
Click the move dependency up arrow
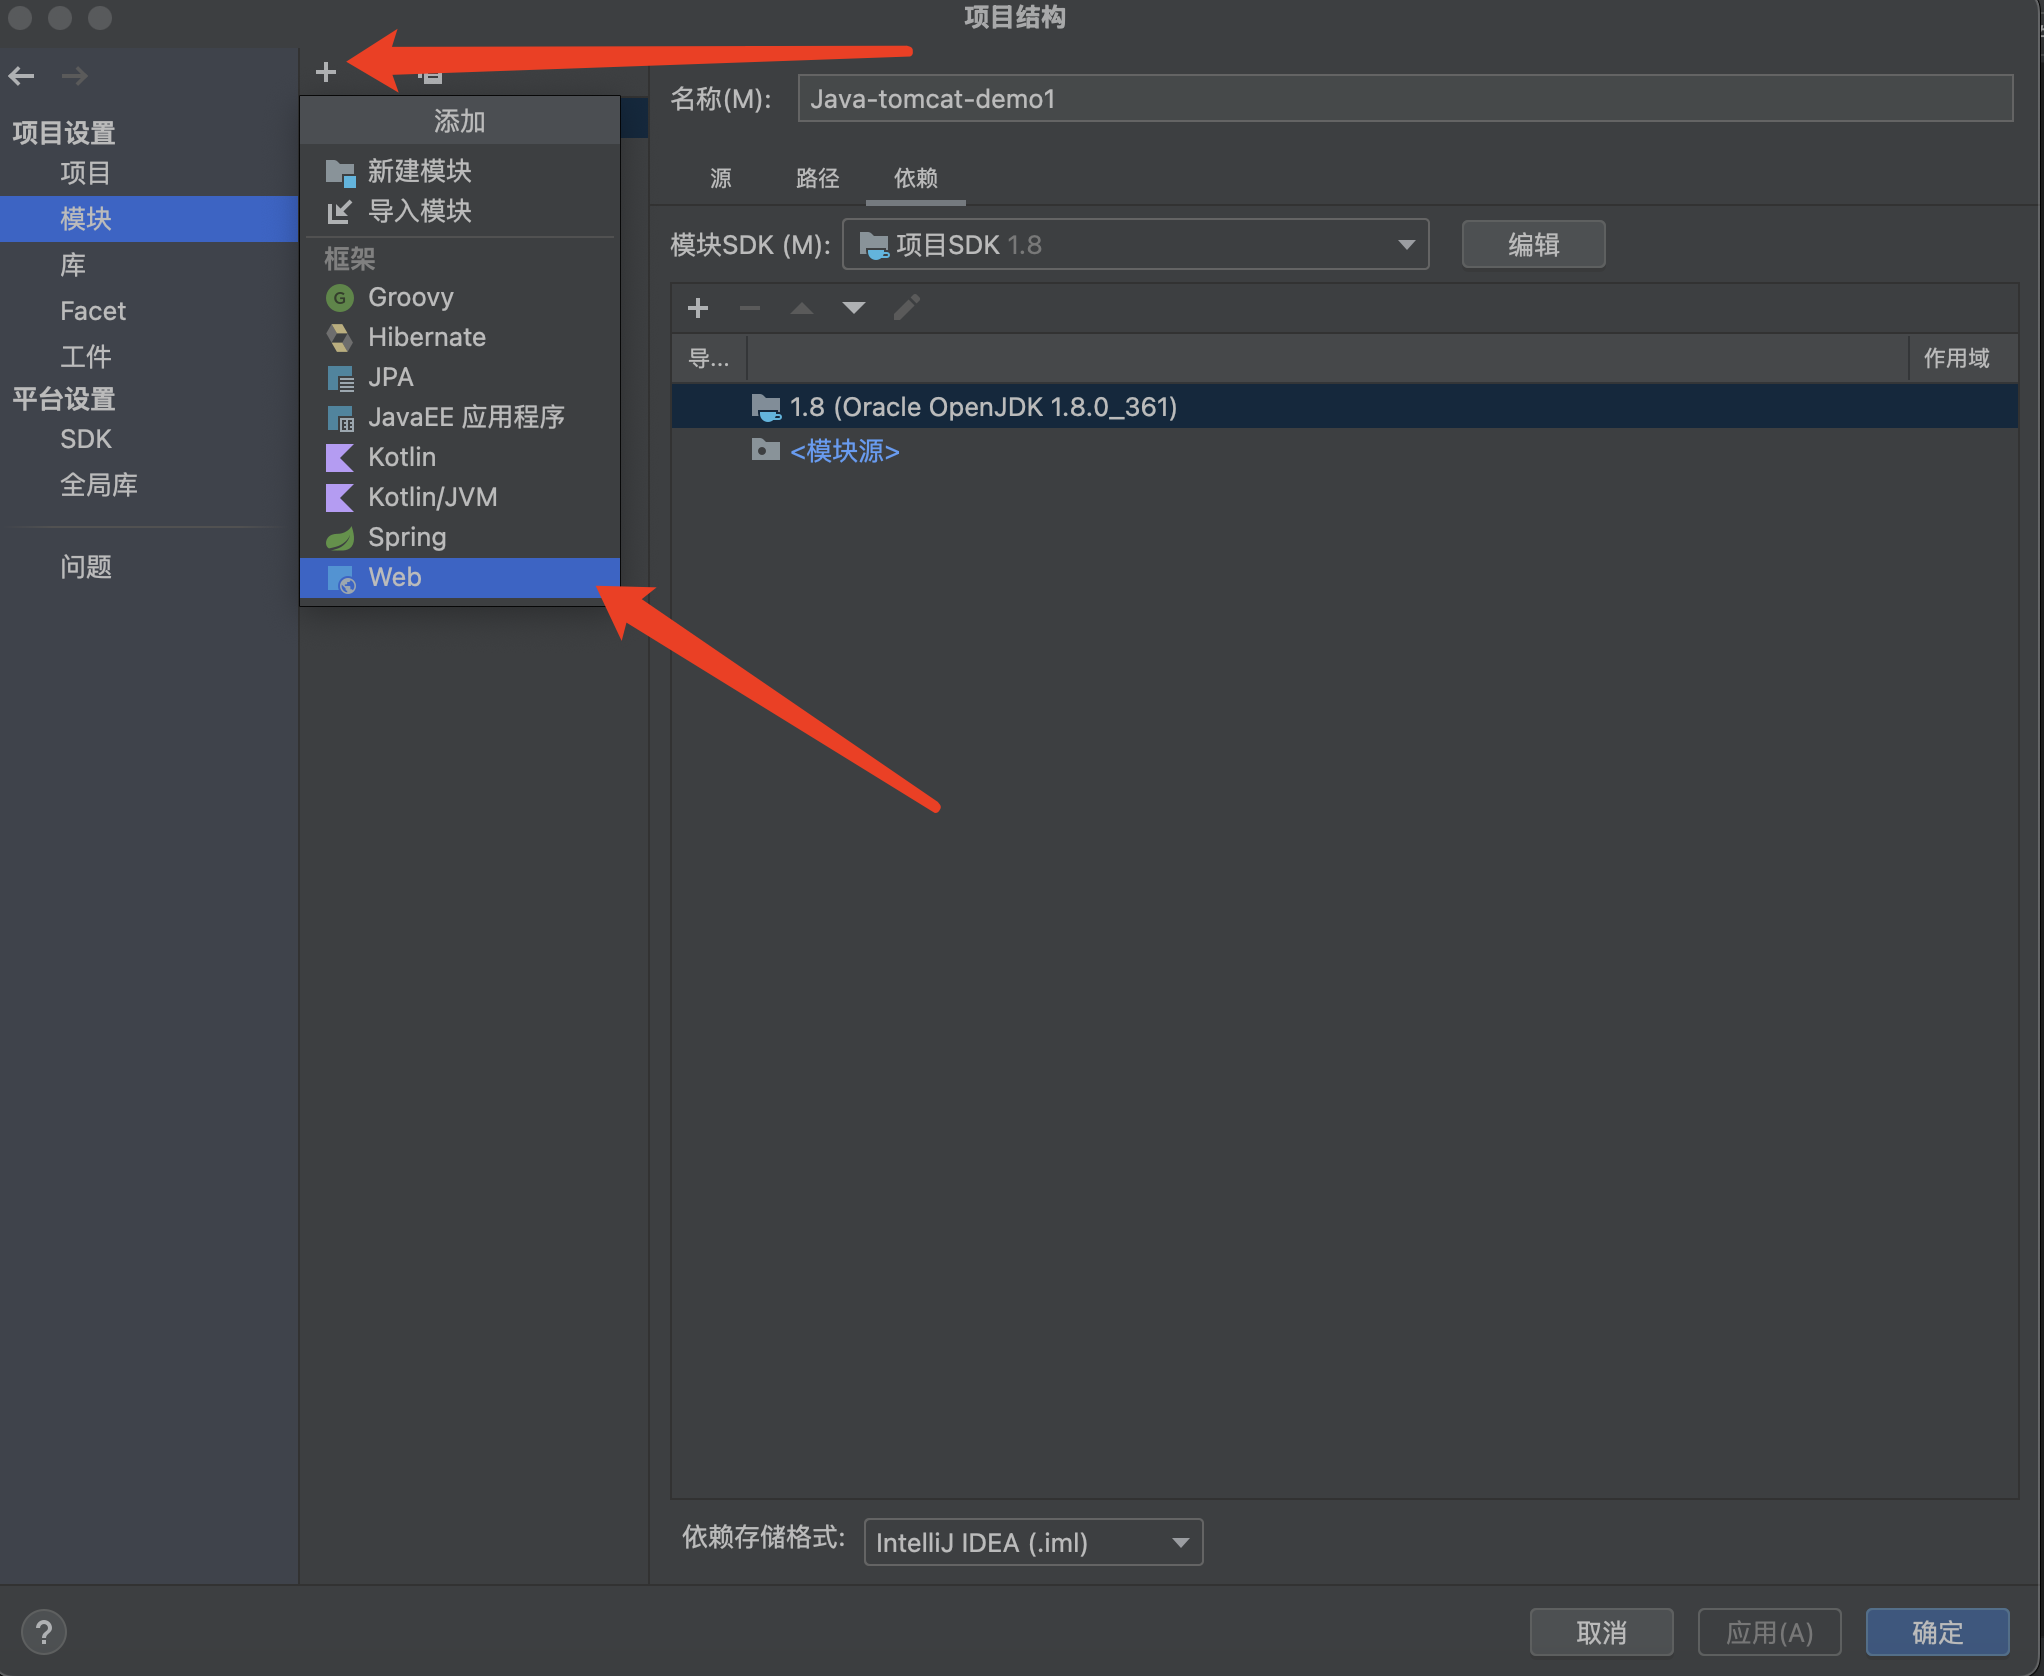pos(801,308)
